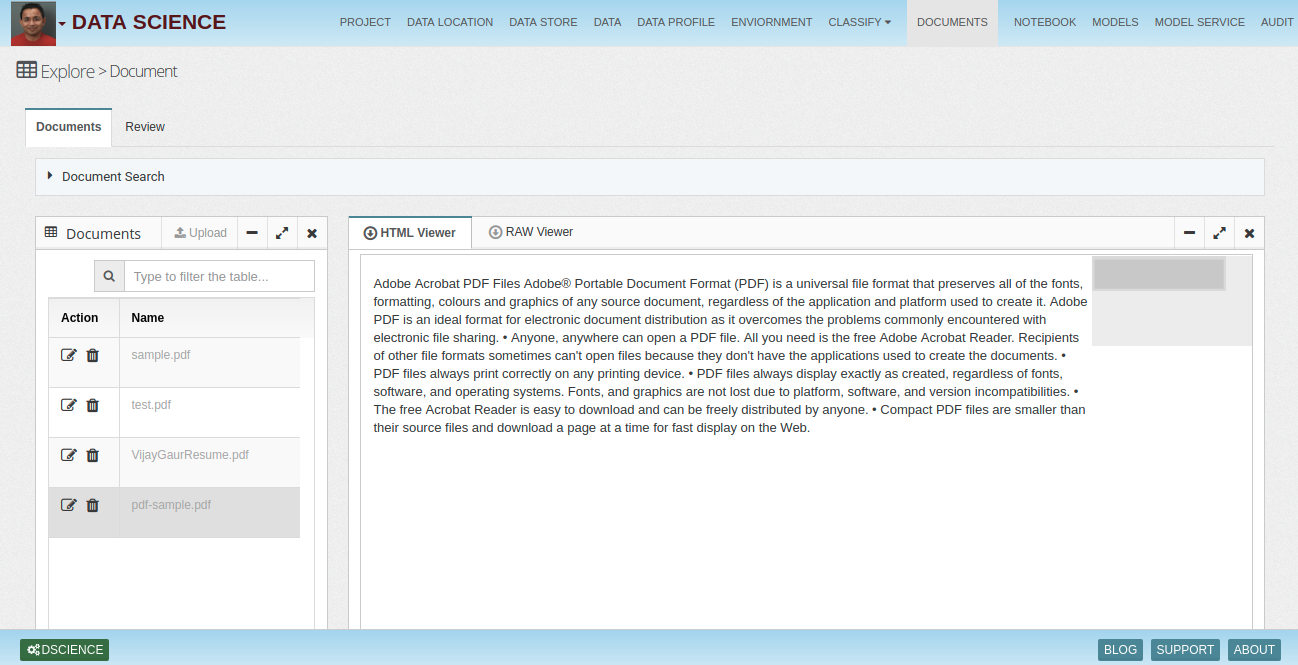Open the Support link in footer

tap(1185, 650)
